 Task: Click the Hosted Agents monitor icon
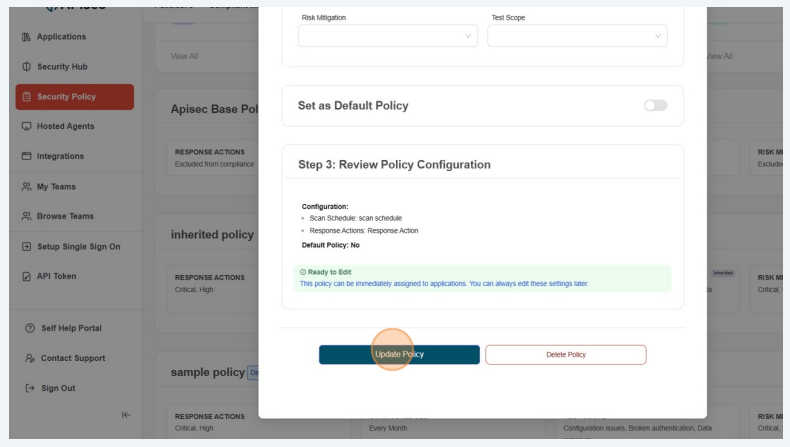click(26, 126)
